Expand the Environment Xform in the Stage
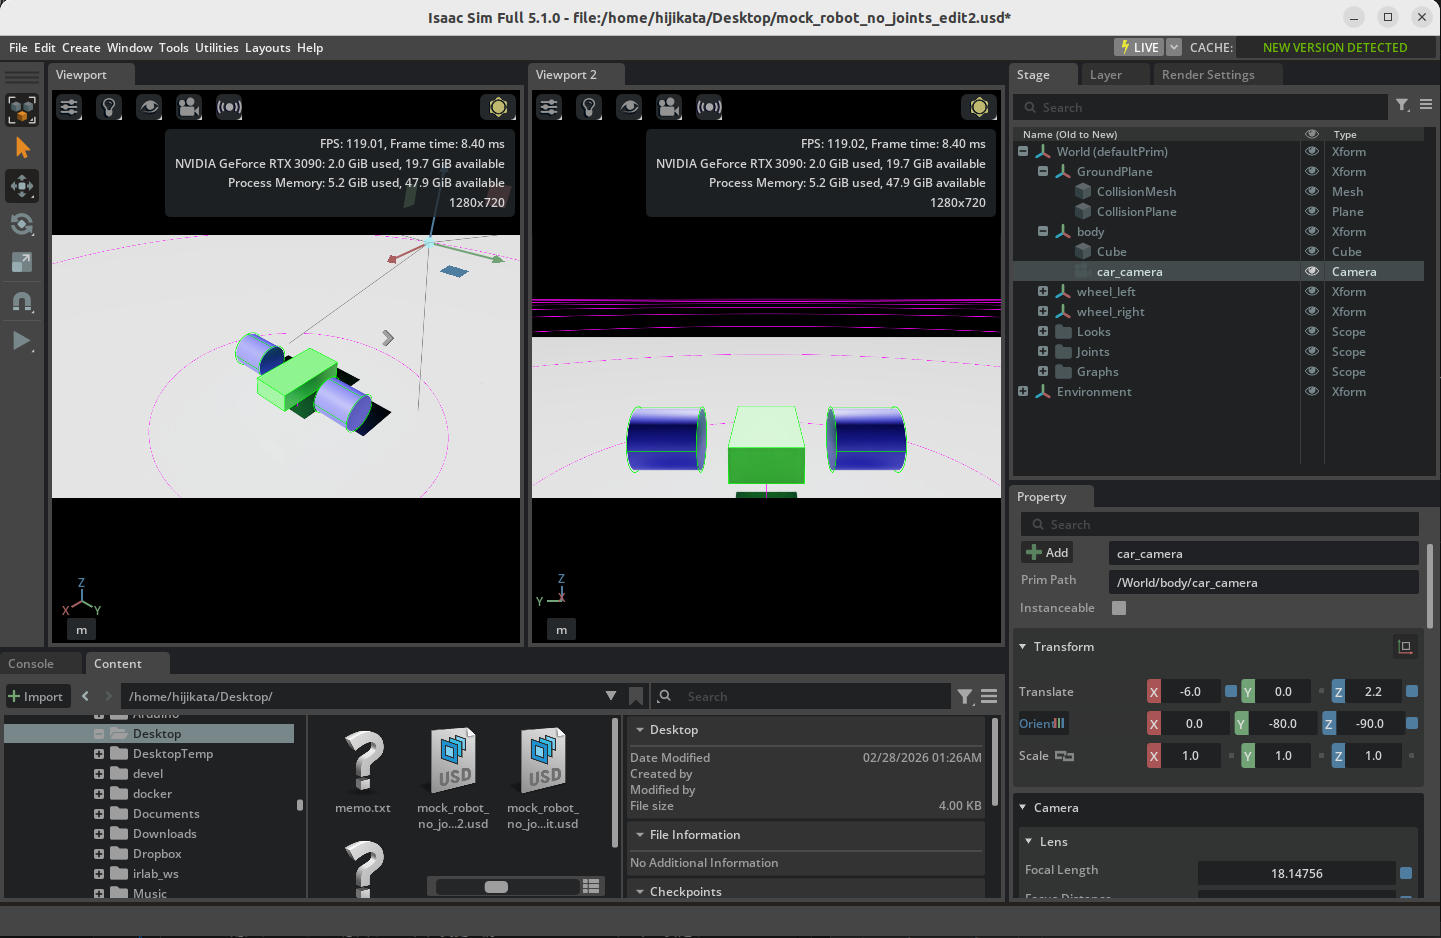 click(x=1022, y=391)
